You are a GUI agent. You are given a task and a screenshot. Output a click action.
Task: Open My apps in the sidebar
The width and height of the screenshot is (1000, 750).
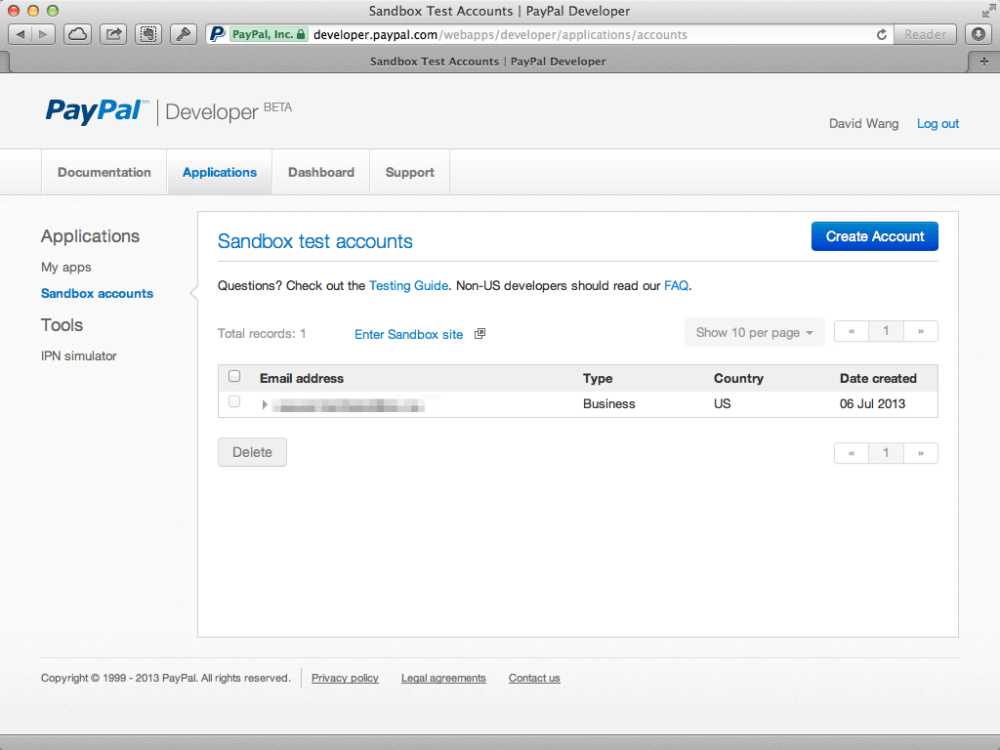66,267
